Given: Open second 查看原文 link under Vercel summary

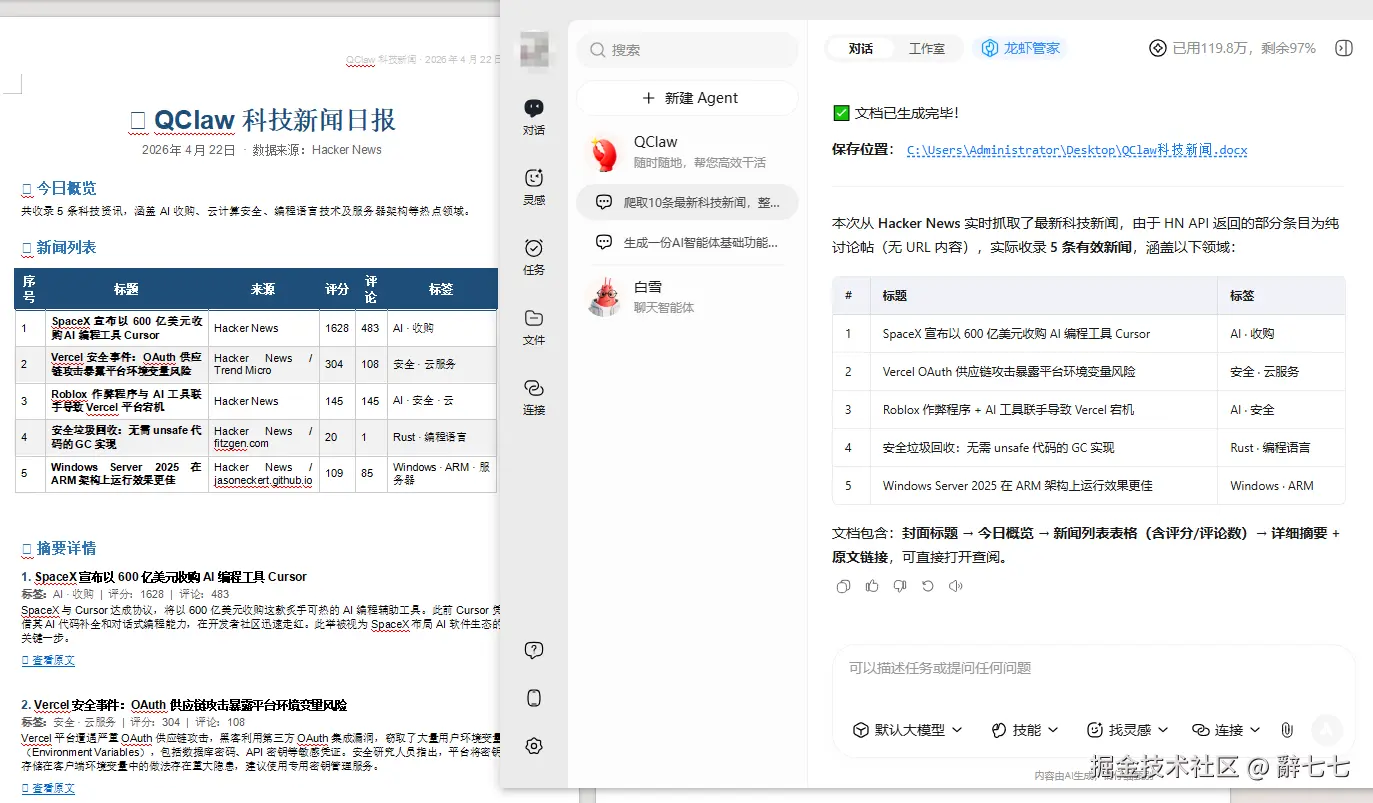Looking at the screenshot, I should pos(49,788).
